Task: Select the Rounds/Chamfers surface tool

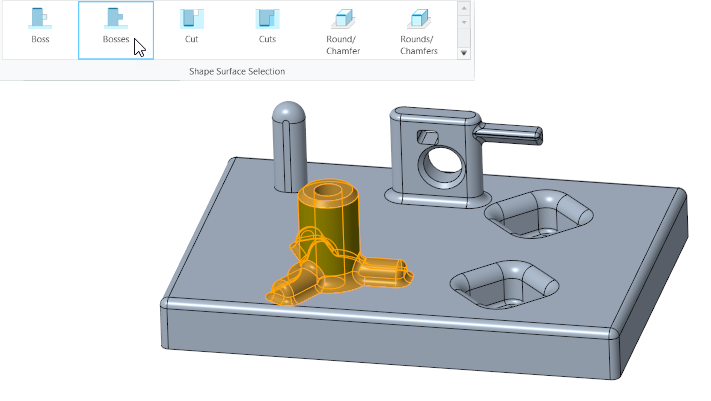Action: click(419, 30)
